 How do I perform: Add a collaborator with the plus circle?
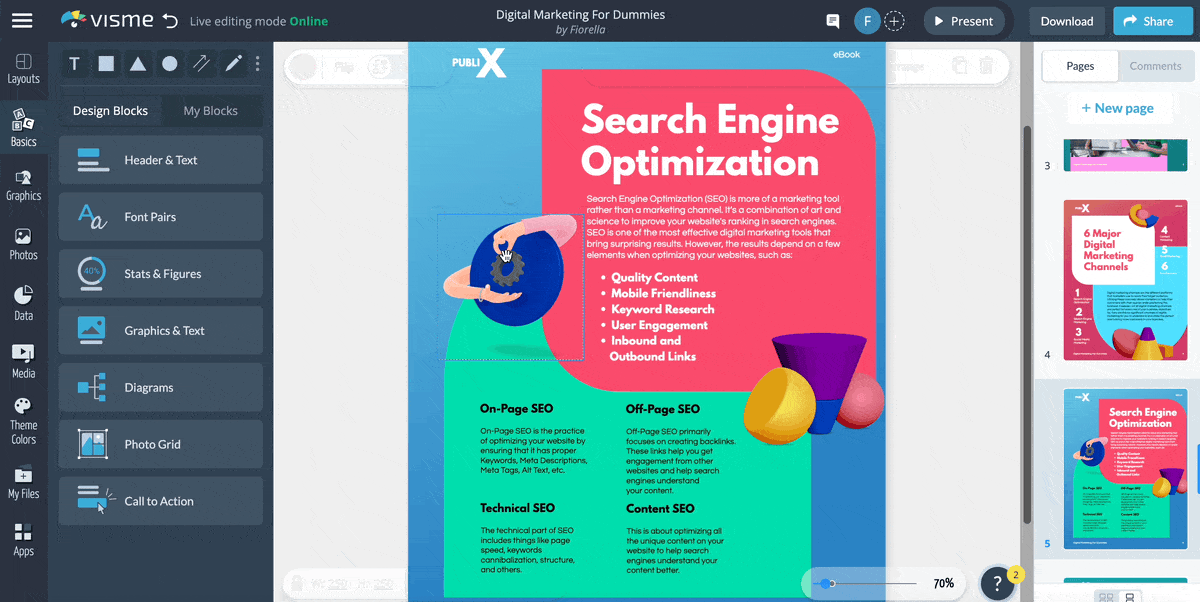coord(895,21)
